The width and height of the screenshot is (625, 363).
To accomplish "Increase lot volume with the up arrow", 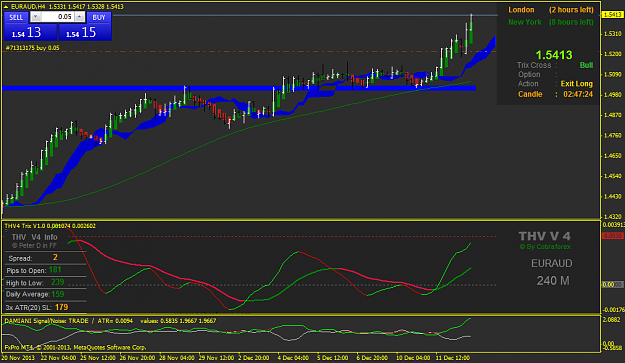I will pyautogui.click(x=80, y=17).
